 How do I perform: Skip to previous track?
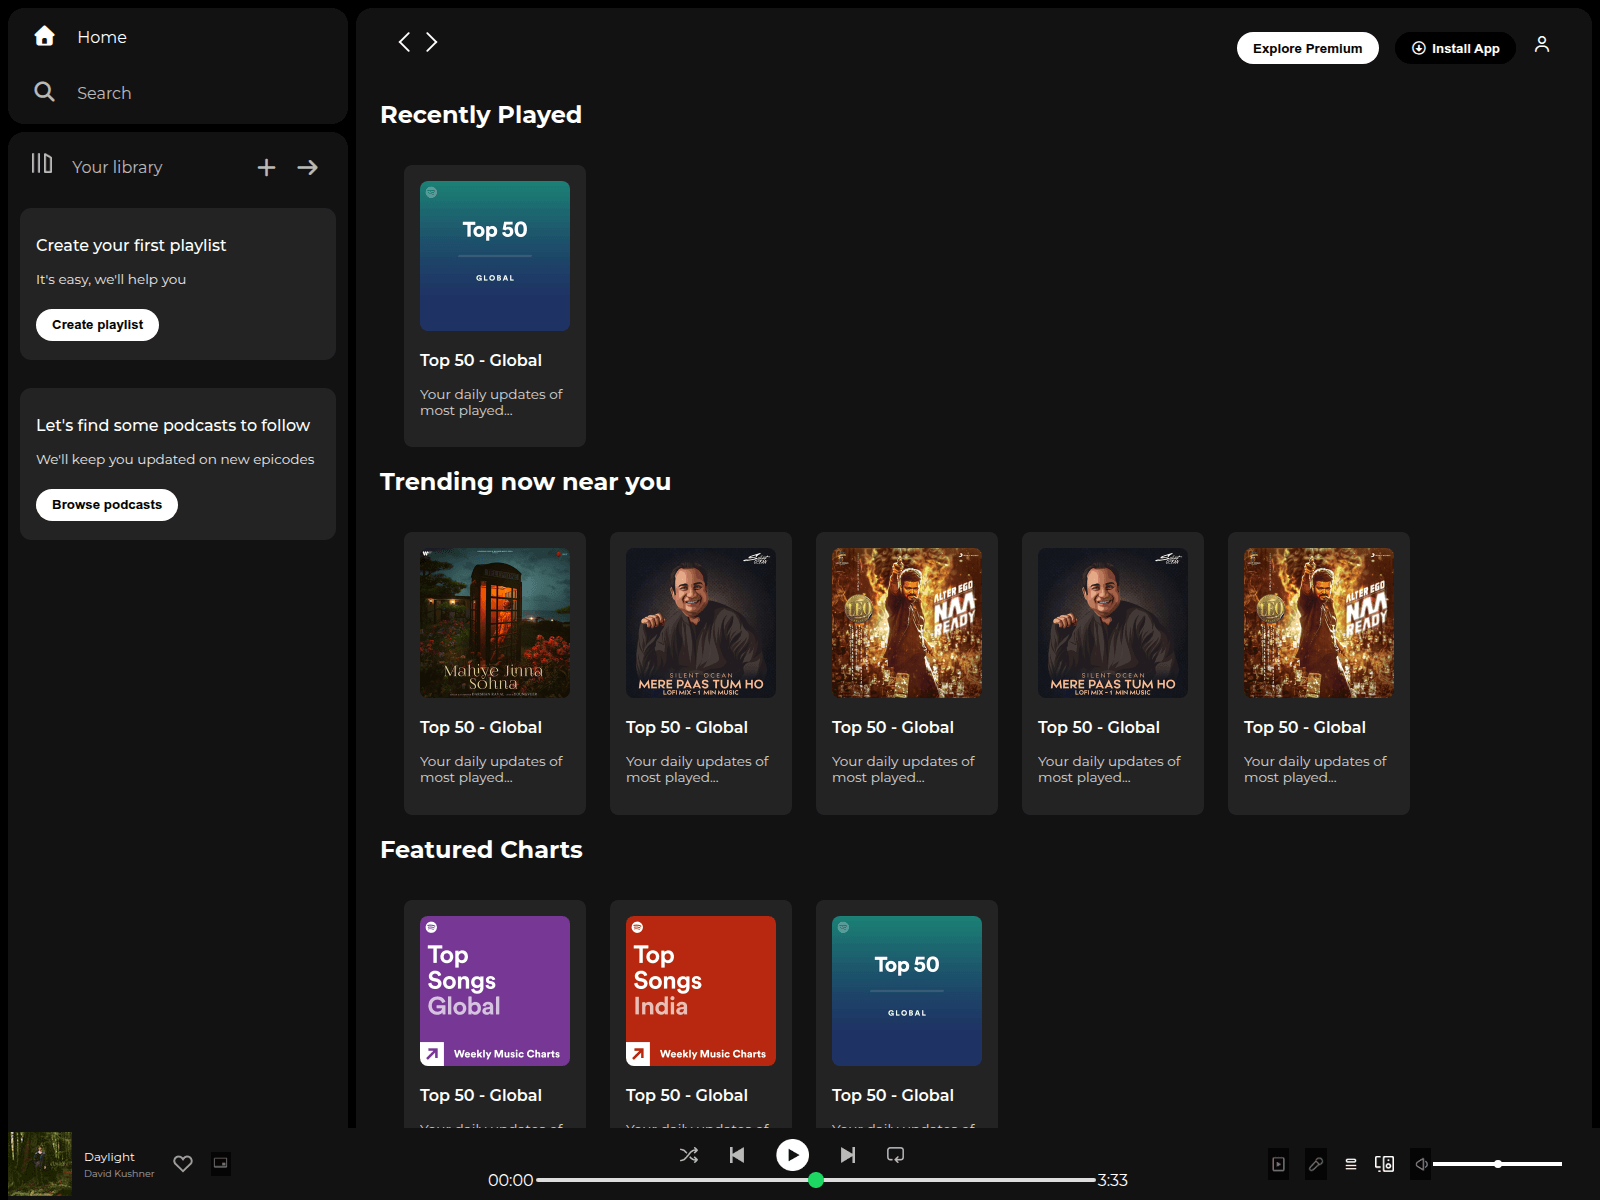point(737,1155)
